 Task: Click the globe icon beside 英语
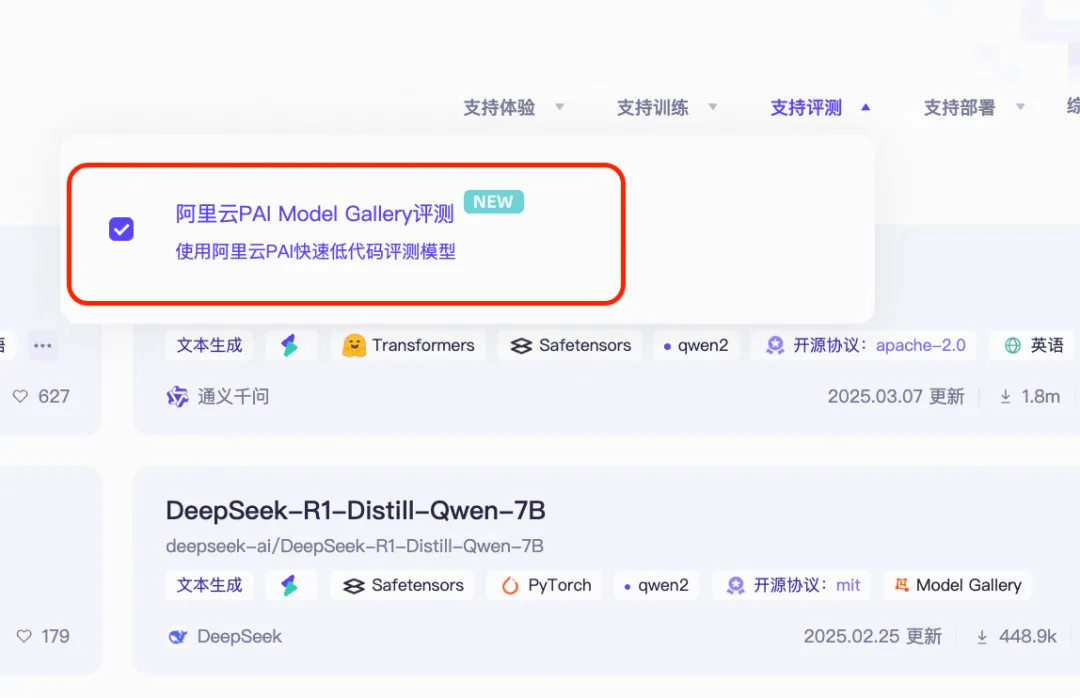click(x=1012, y=345)
